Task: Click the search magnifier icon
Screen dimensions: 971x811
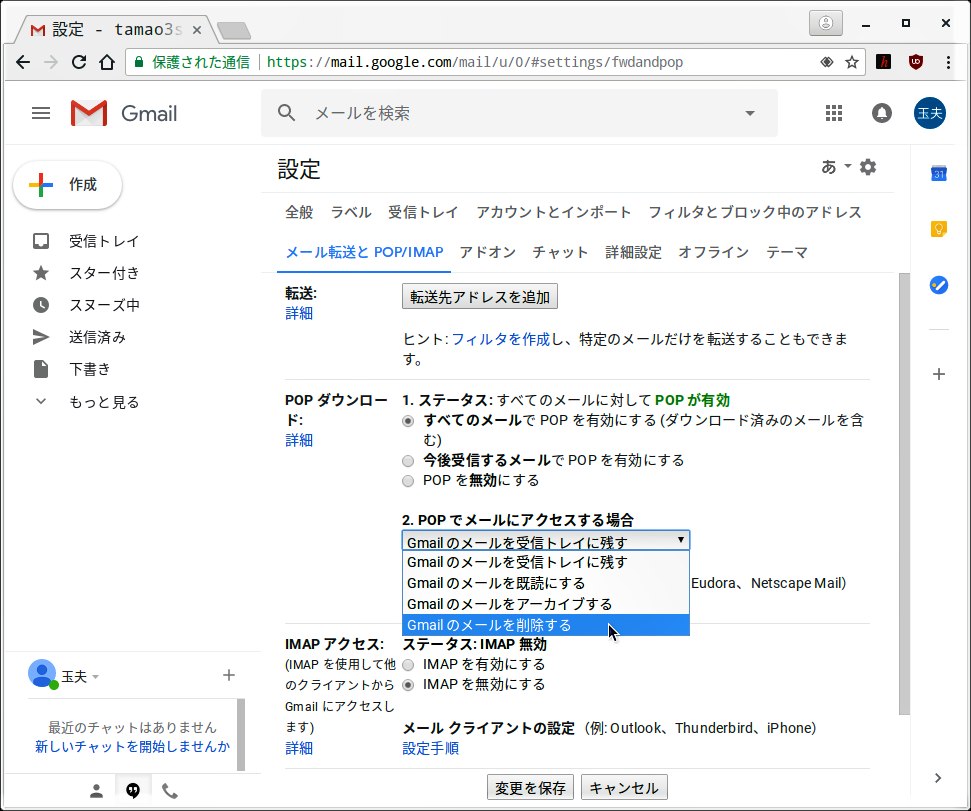Action: (x=286, y=113)
